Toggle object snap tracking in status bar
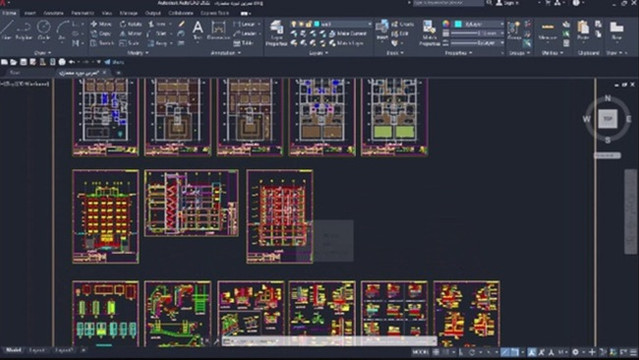Viewport: 639px width, 360px height. coord(505,352)
